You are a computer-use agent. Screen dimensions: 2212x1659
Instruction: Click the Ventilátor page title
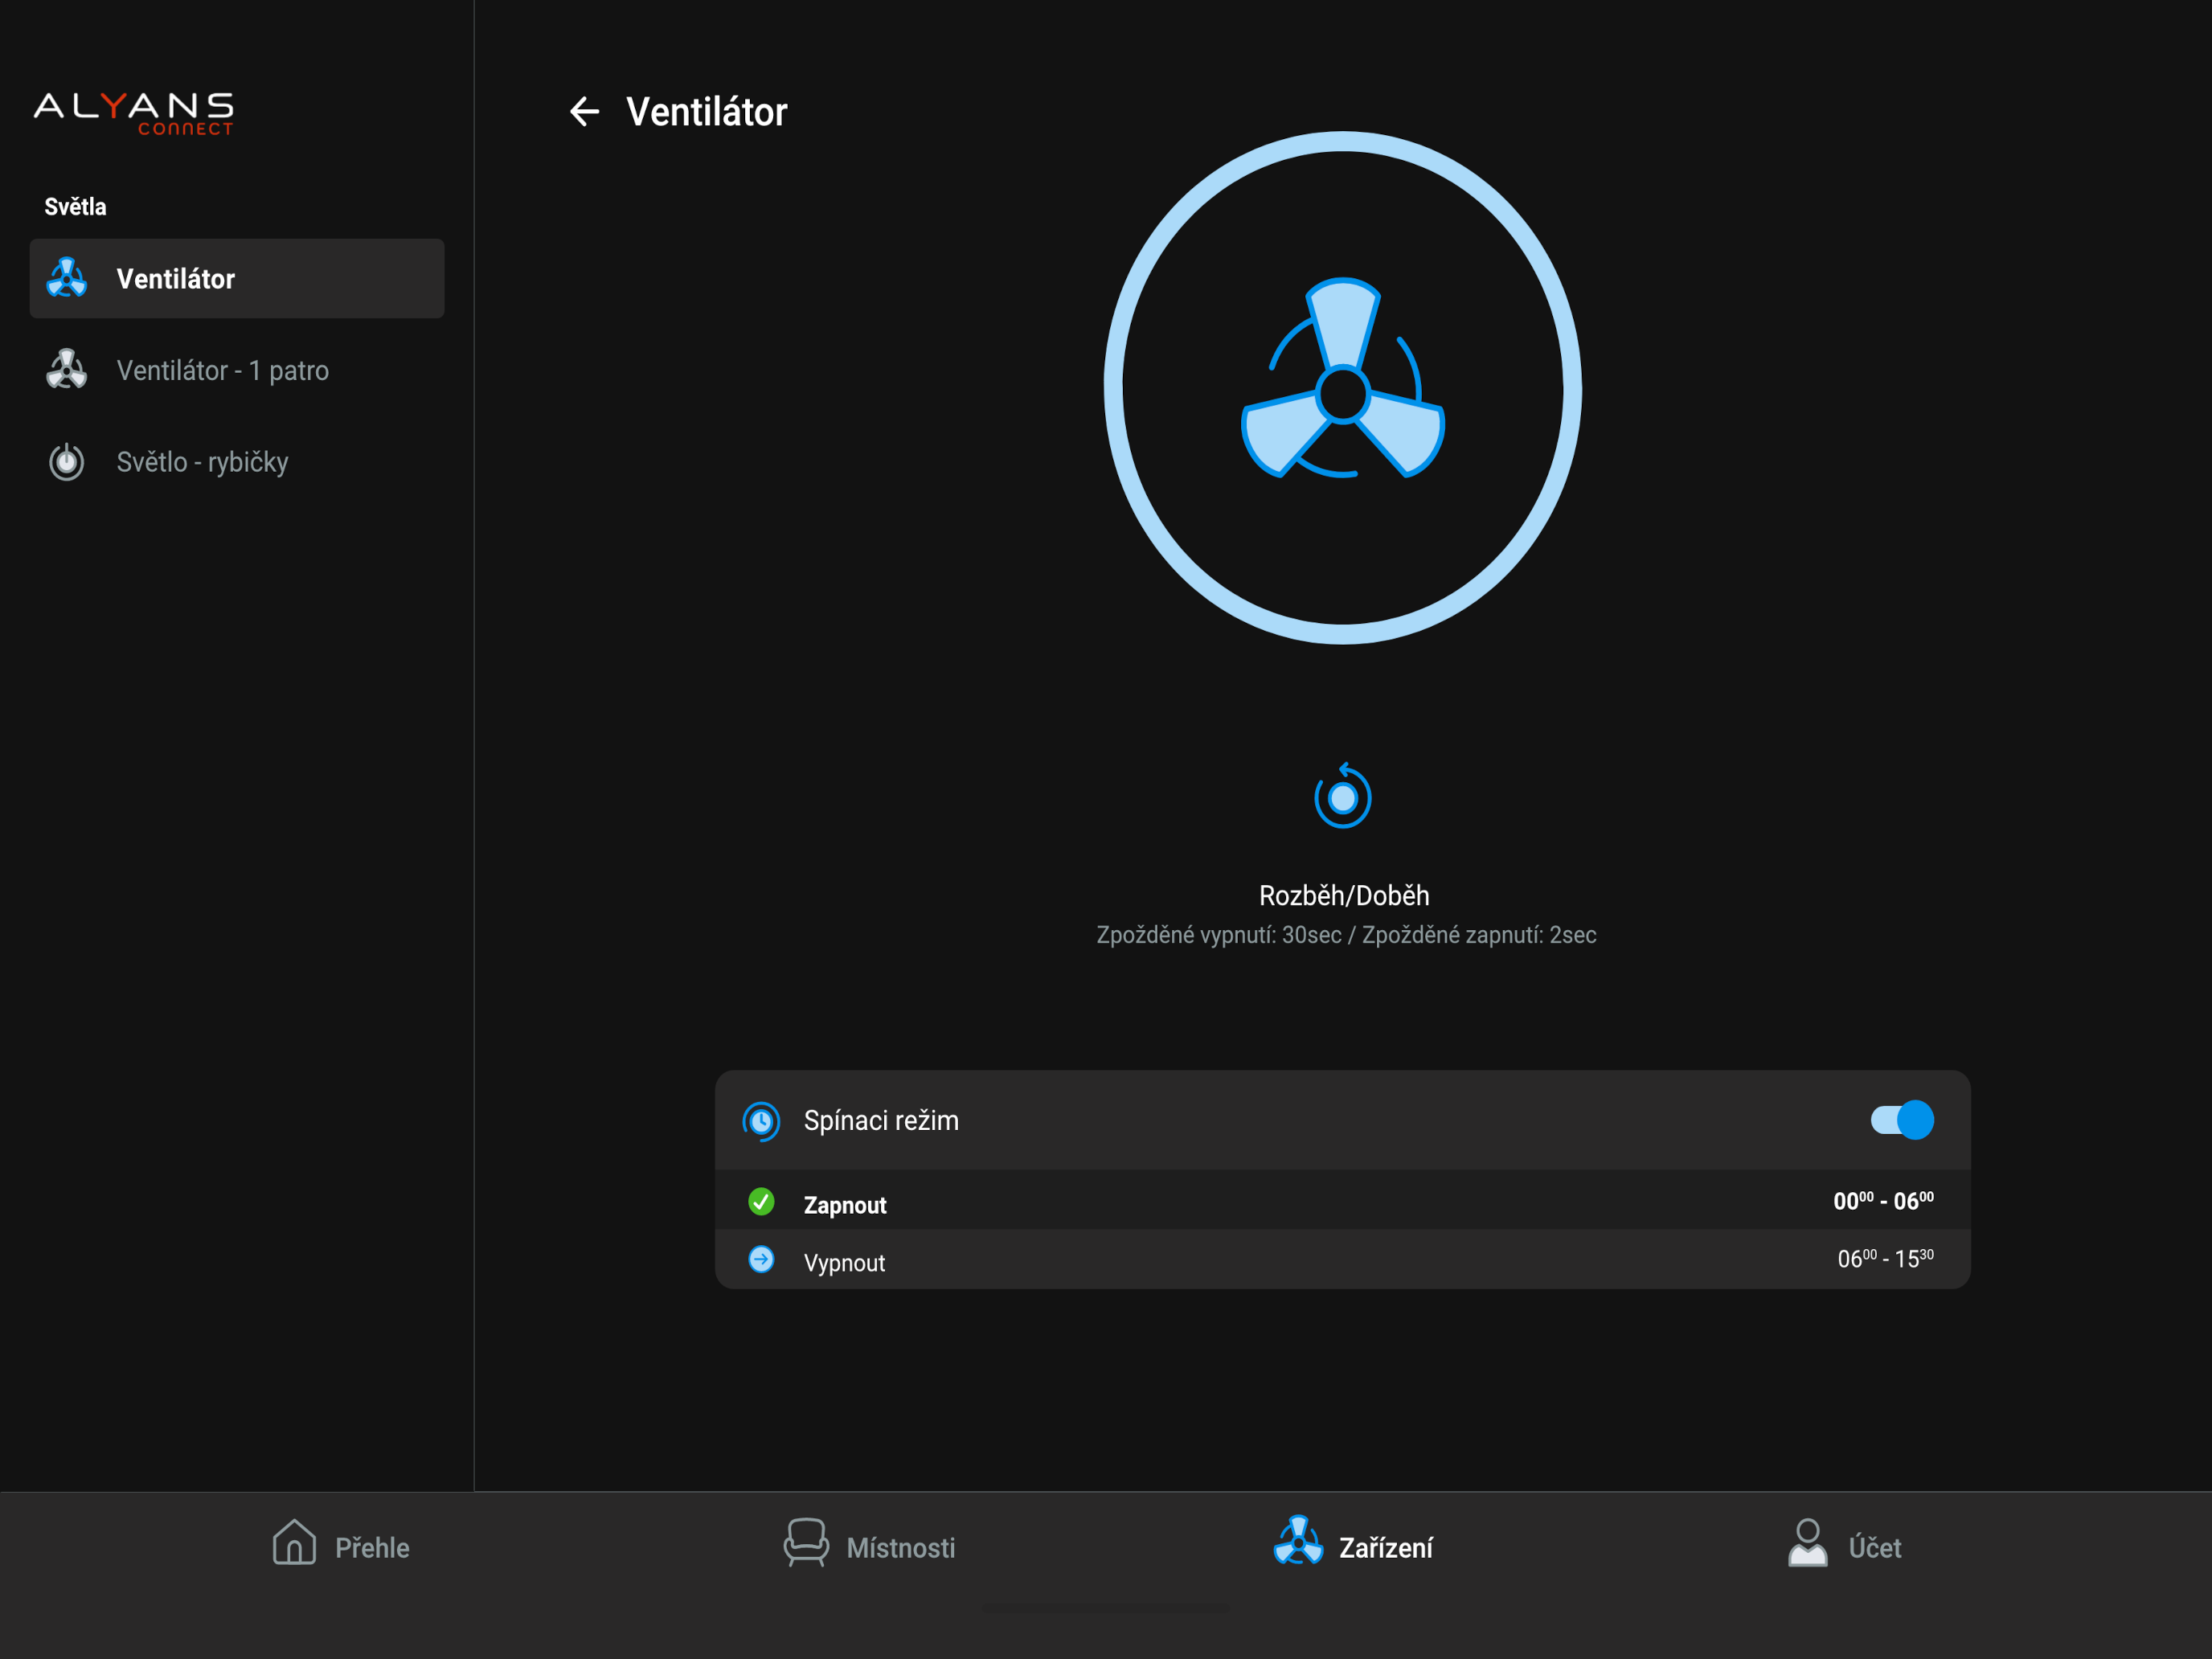[x=707, y=112]
